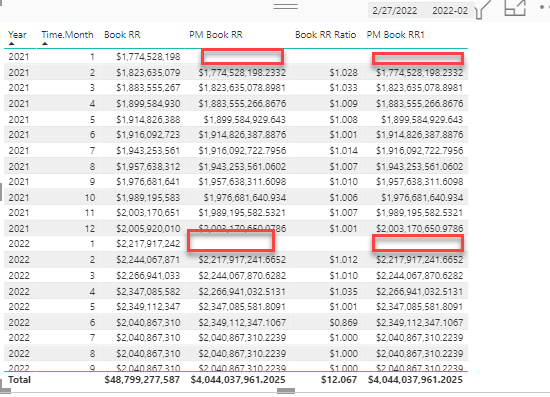Viewport: 550px width, 397px height.
Task: Select Book RR value $1,957,638,312
Action: [148, 166]
